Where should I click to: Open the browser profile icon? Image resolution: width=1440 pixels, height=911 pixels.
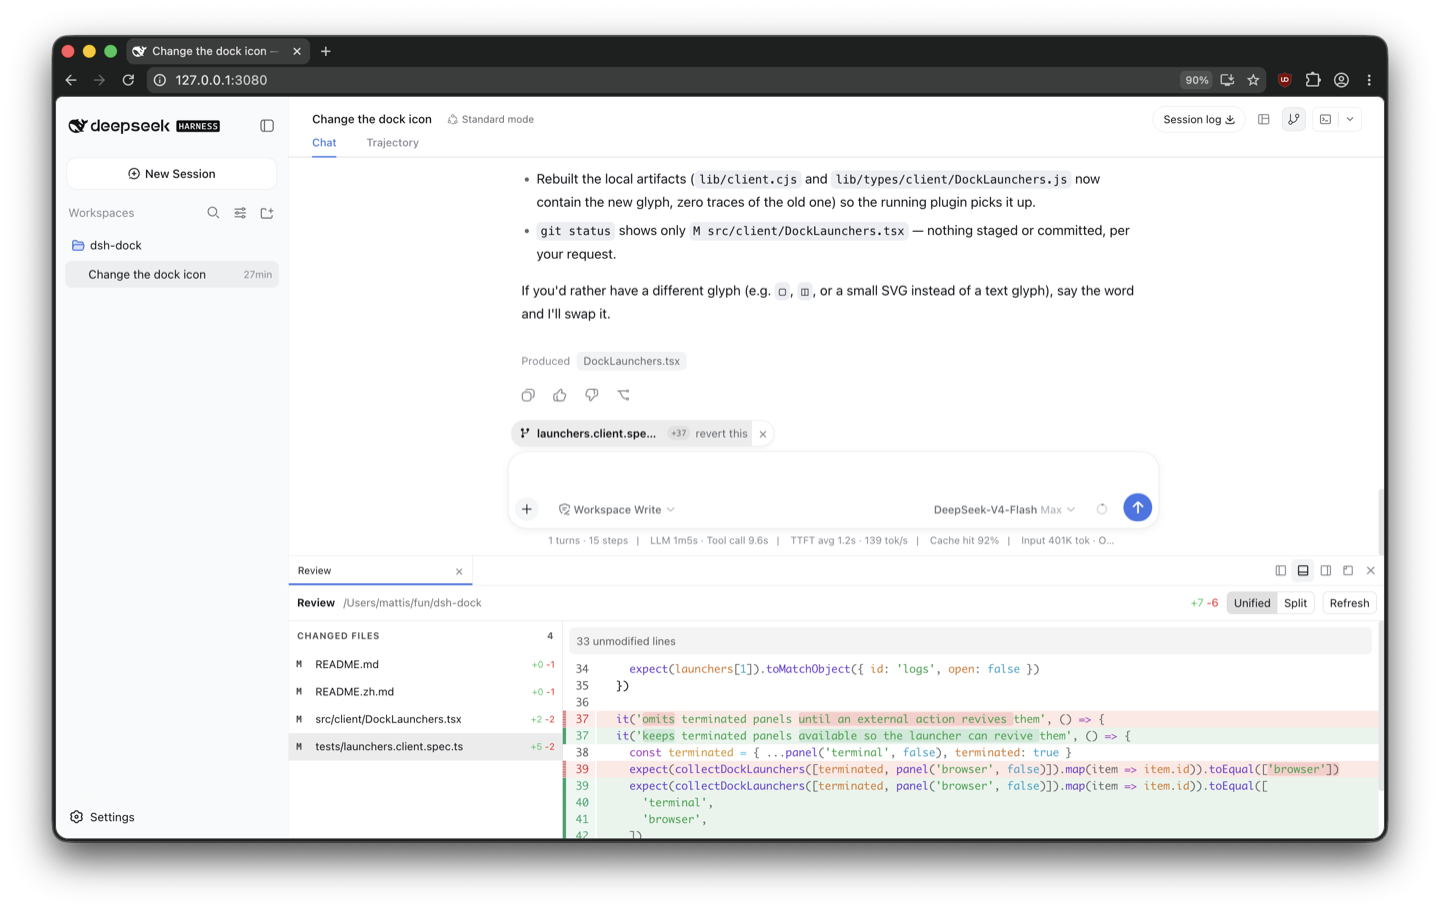click(x=1341, y=80)
